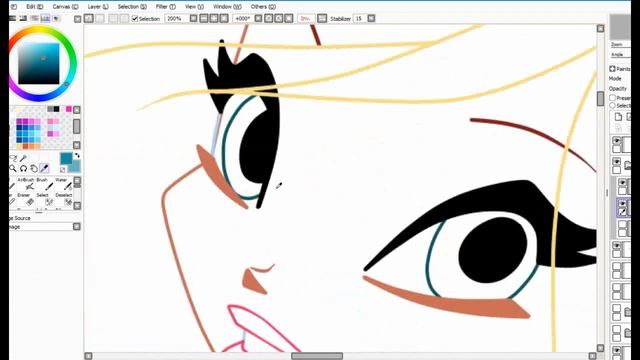640x360 pixels.
Task: Select the Hand pan tool
Action: (x=34, y=168)
